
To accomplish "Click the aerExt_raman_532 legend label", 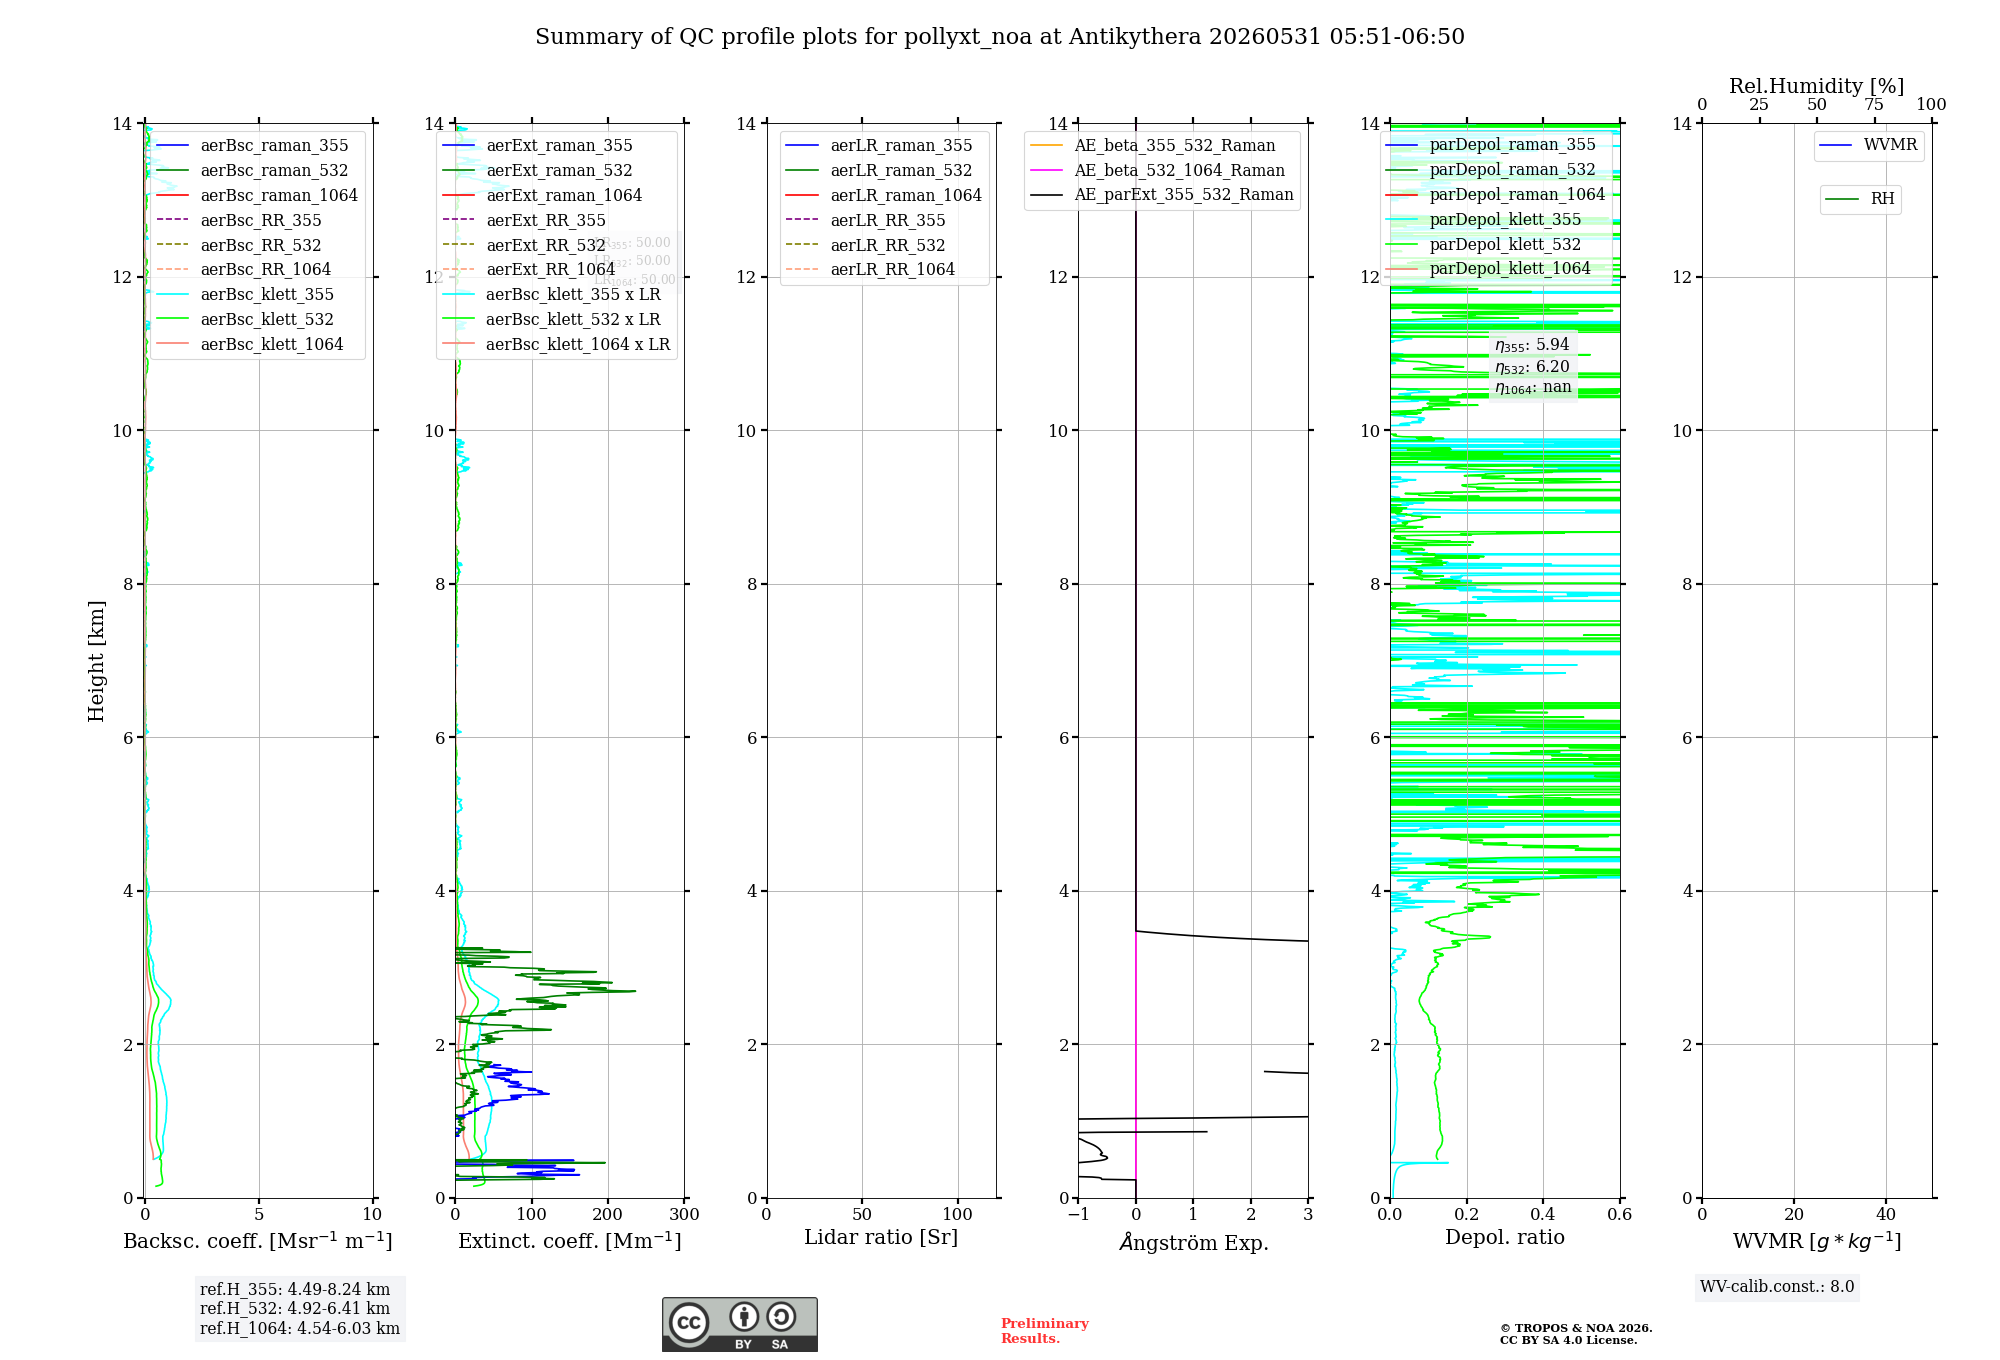I will (559, 171).
